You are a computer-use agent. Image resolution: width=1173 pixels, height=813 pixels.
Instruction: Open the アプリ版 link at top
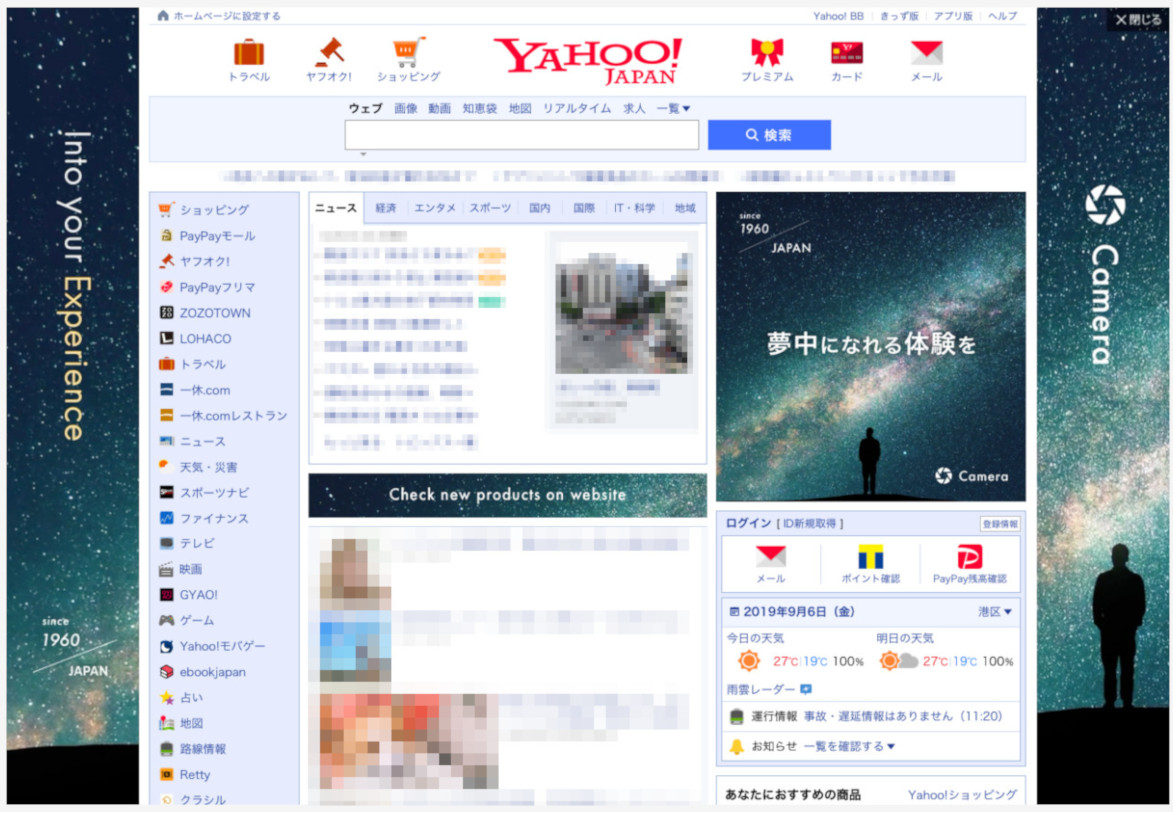tap(953, 16)
